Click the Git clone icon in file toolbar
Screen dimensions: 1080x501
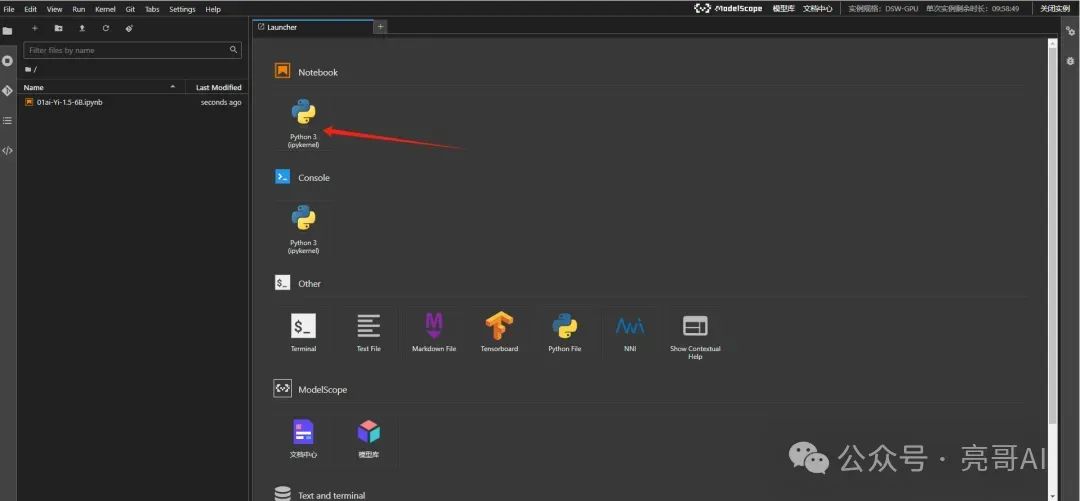click(x=129, y=28)
